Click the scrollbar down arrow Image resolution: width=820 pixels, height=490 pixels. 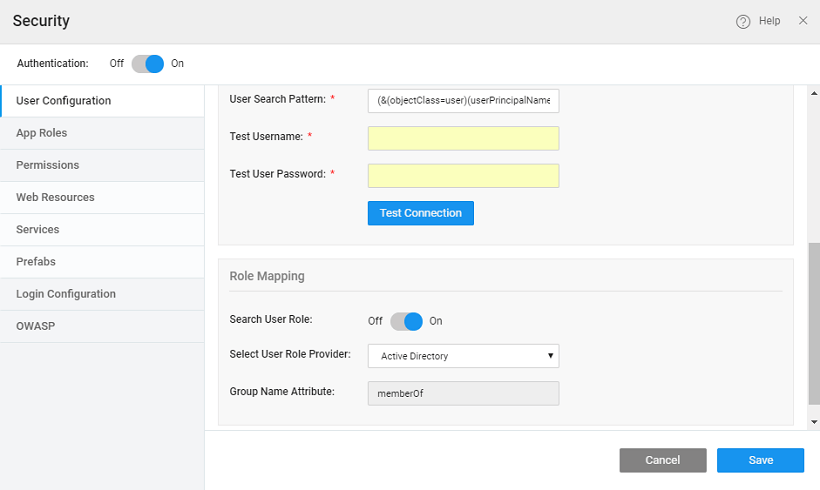tap(813, 423)
